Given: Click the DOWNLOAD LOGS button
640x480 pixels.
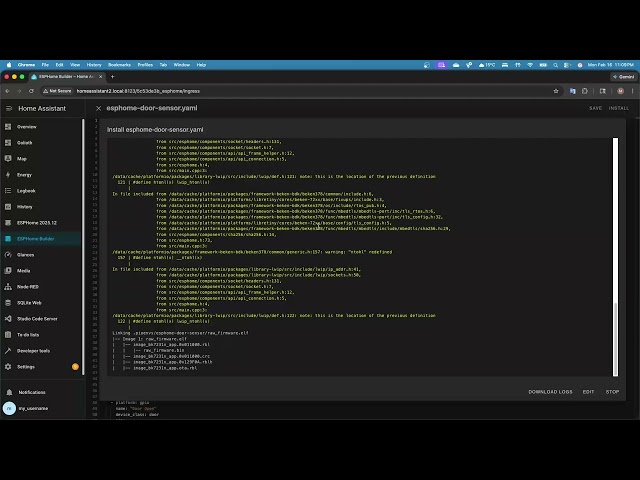Looking at the screenshot, I should [x=550, y=392].
